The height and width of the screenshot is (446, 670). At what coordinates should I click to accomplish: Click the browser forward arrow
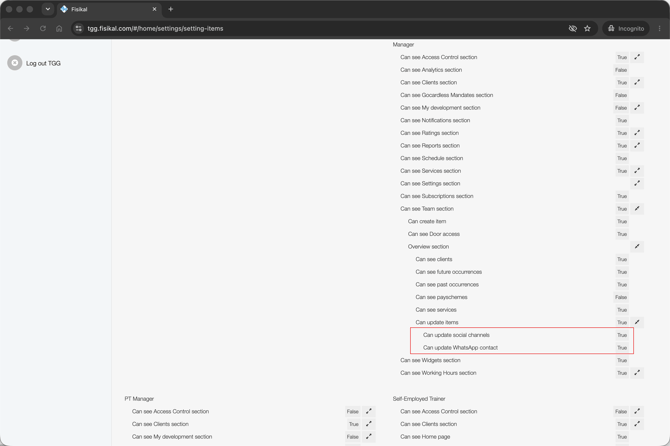point(26,29)
